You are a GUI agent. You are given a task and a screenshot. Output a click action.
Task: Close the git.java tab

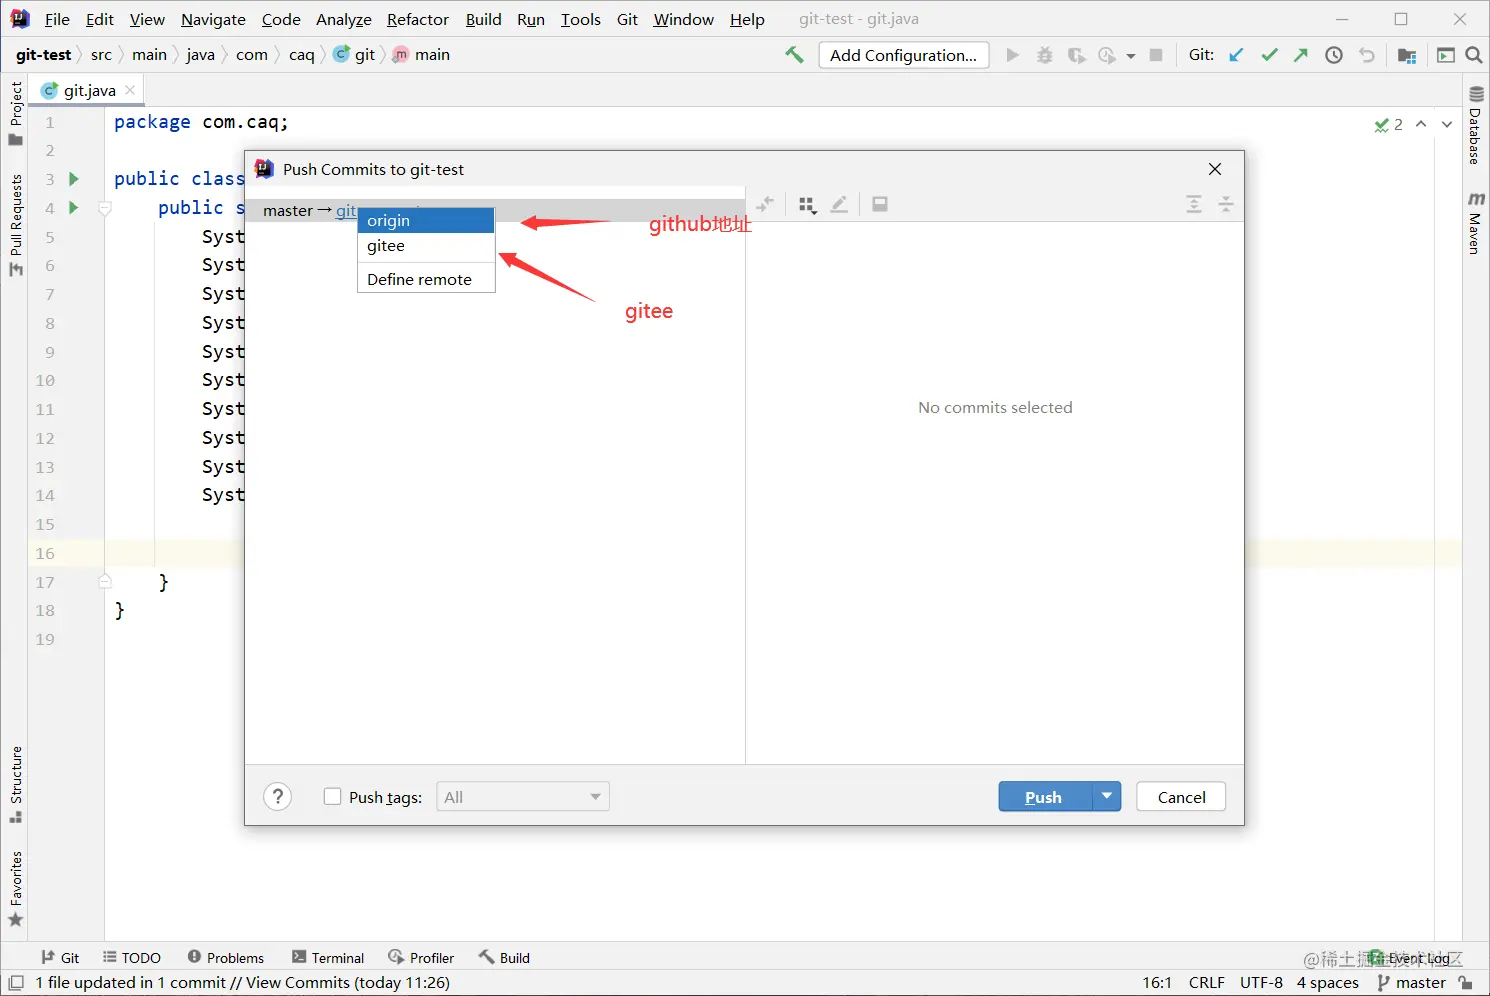(130, 90)
